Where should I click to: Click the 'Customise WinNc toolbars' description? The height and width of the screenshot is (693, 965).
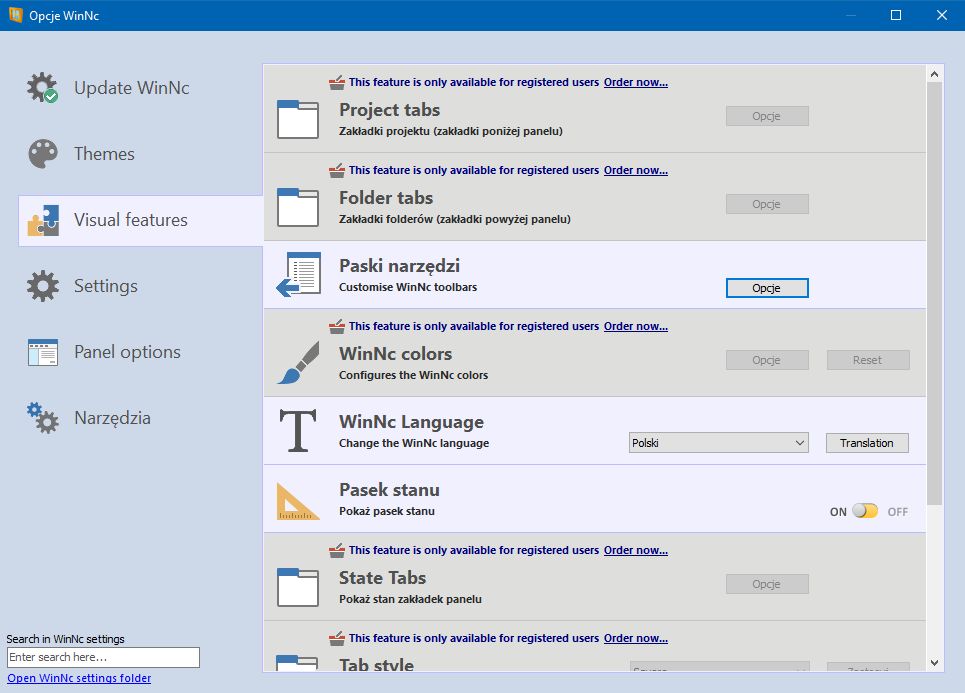pyautogui.click(x=408, y=287)
